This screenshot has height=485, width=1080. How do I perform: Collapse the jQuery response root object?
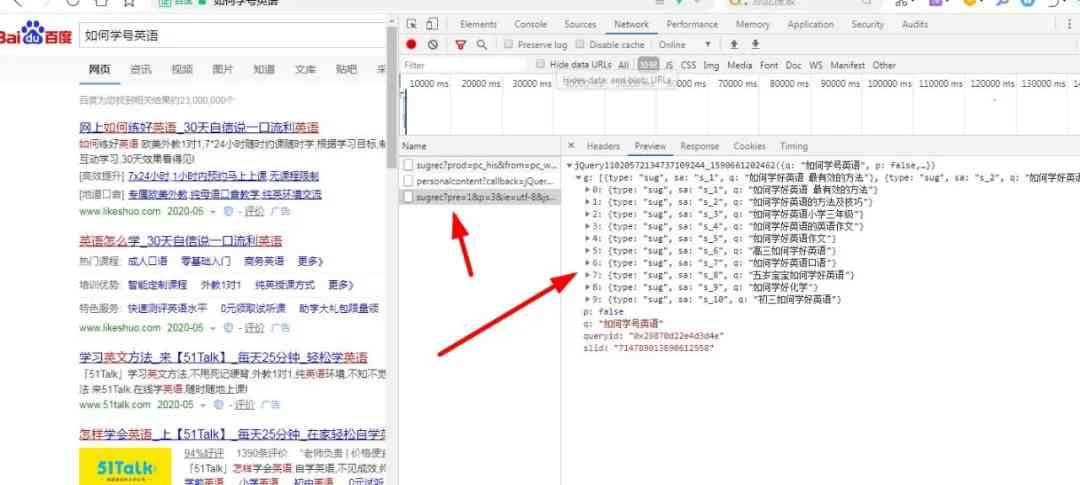569,165
